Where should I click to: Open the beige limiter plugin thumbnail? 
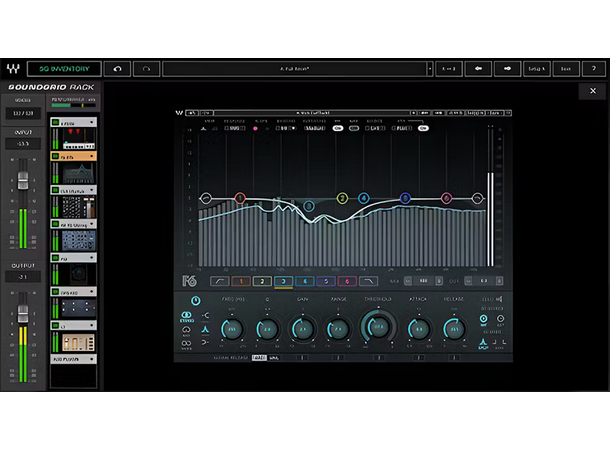click(79, 342)
